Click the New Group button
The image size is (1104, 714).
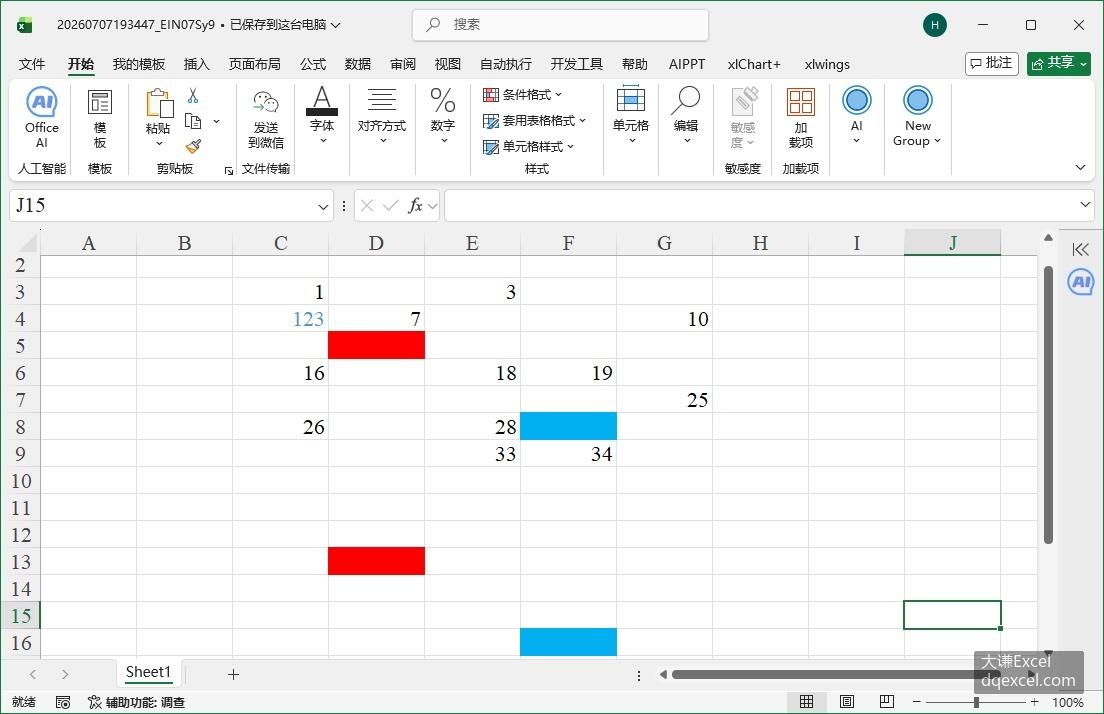pyautogui.click(x=917, y=117)
